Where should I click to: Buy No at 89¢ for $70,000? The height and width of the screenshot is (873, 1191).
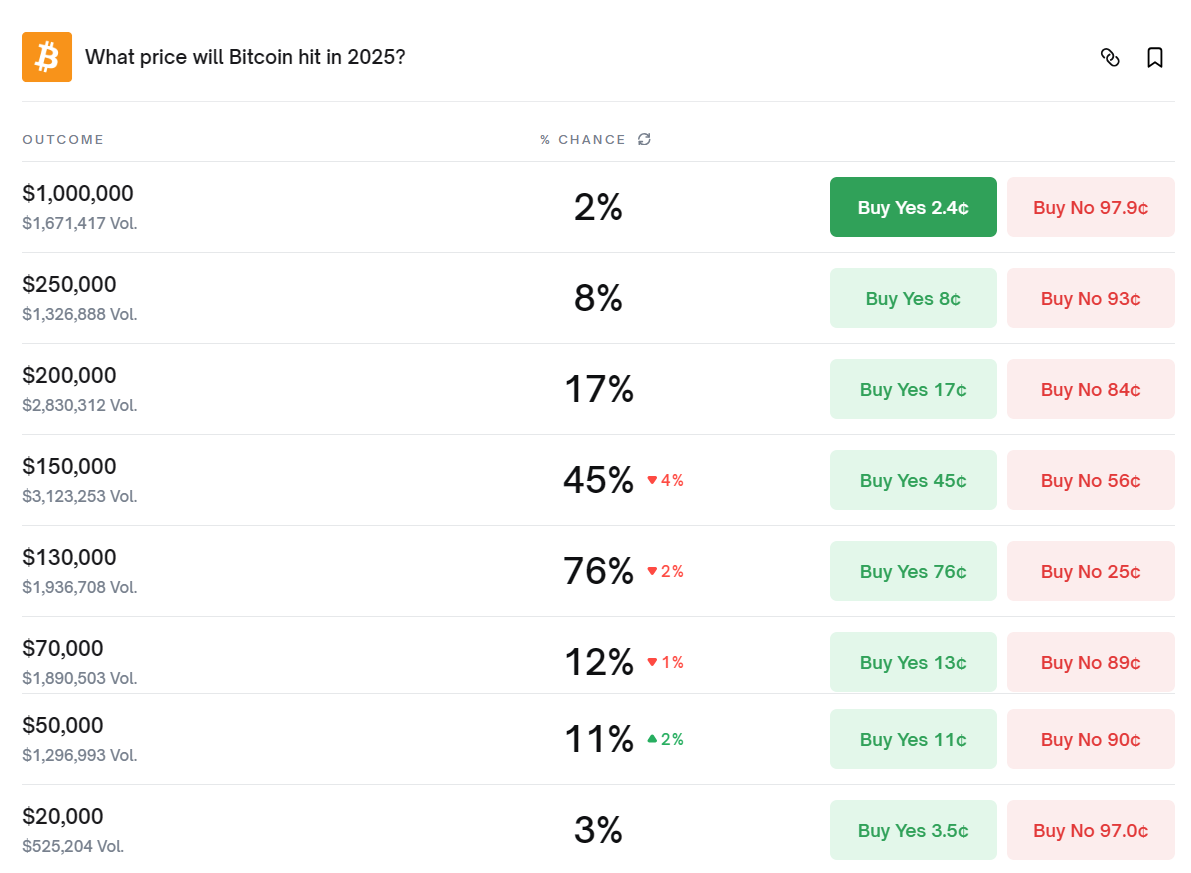tap(1090, 662)
